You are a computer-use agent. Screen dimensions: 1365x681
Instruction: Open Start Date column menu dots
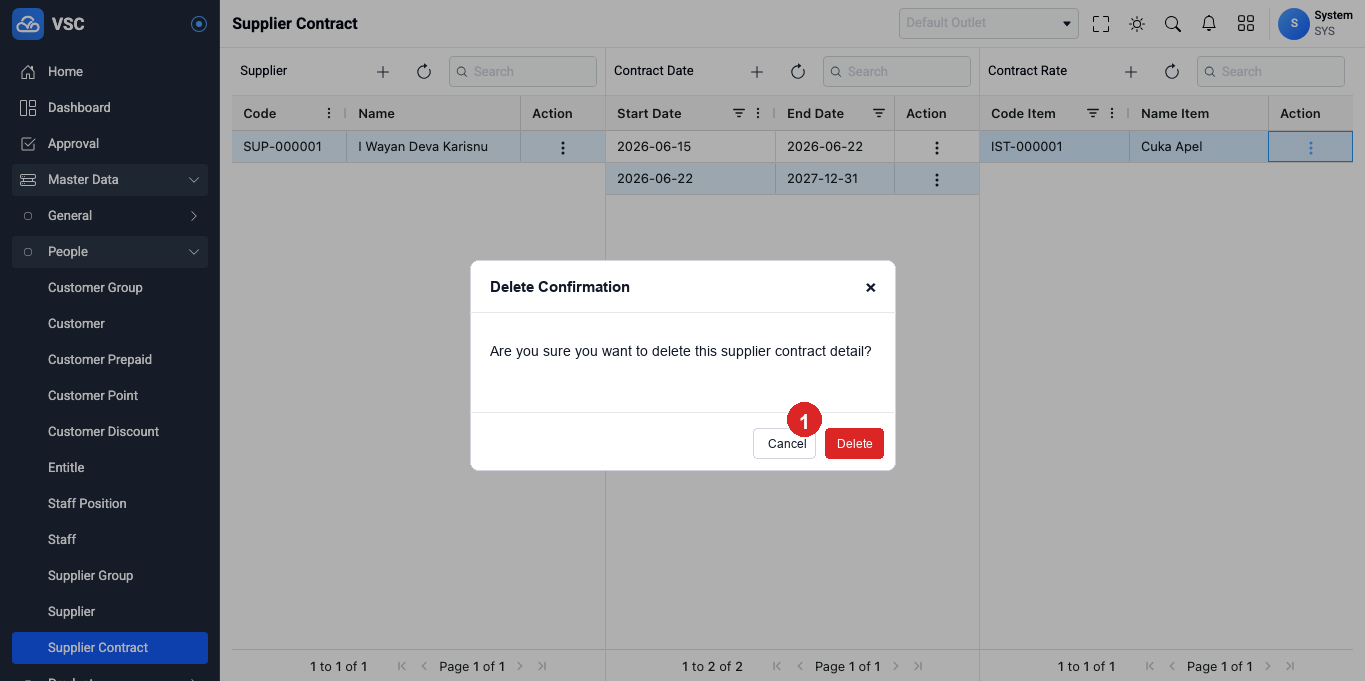pyautogui.click(x=758, y=113)
